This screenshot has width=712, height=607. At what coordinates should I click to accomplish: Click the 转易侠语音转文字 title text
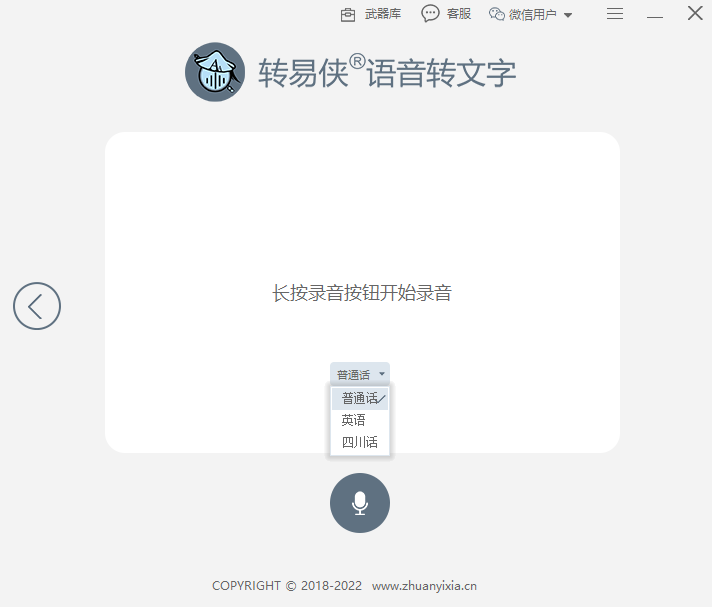pos(387,72)
